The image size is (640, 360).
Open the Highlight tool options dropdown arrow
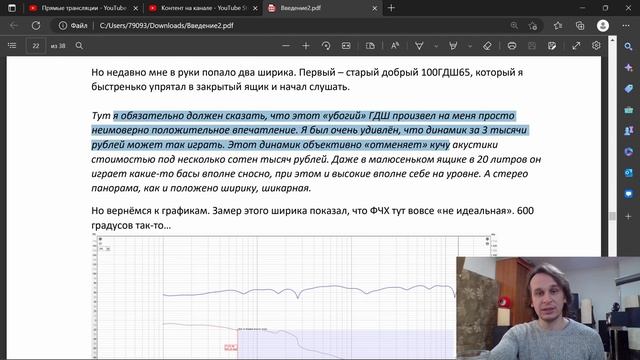click(x=470, y=46)
